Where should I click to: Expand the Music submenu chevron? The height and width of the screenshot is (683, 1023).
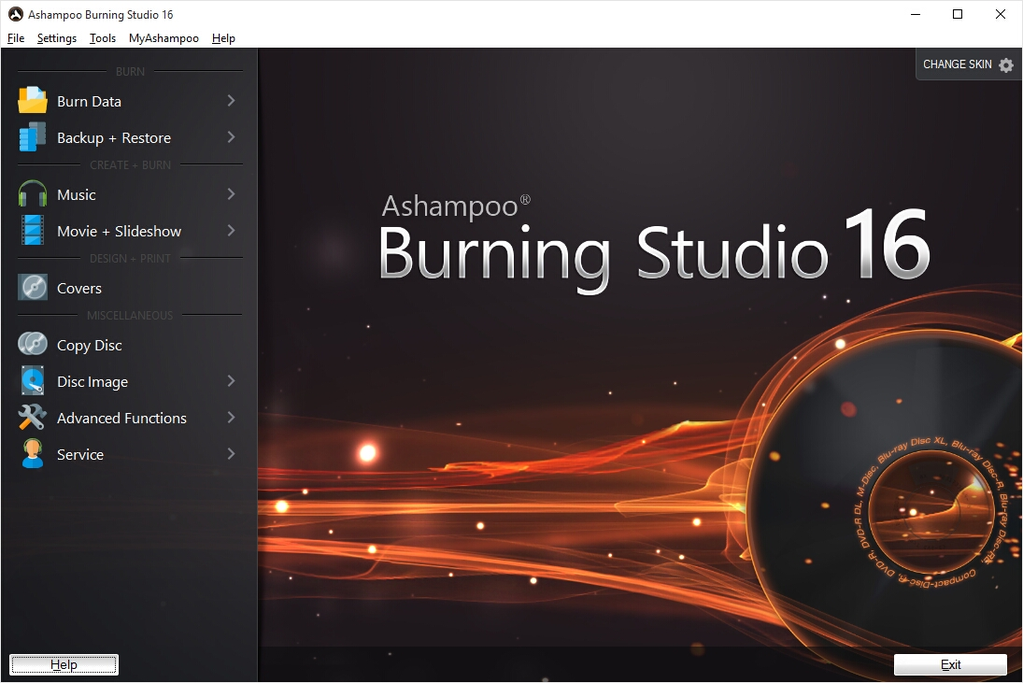231,194
